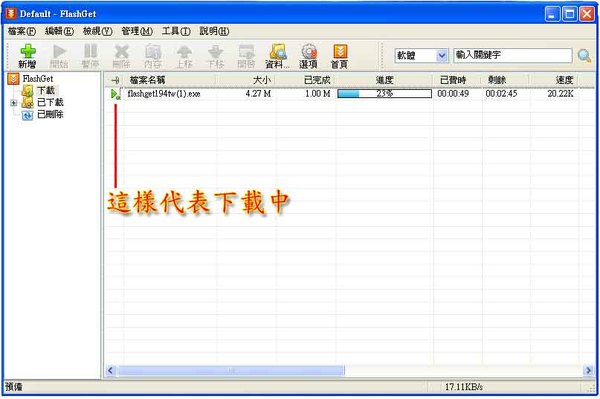The image size is (600, 399).
Task: Select file flashget194tw(1).exe
Action: point(164,94)
